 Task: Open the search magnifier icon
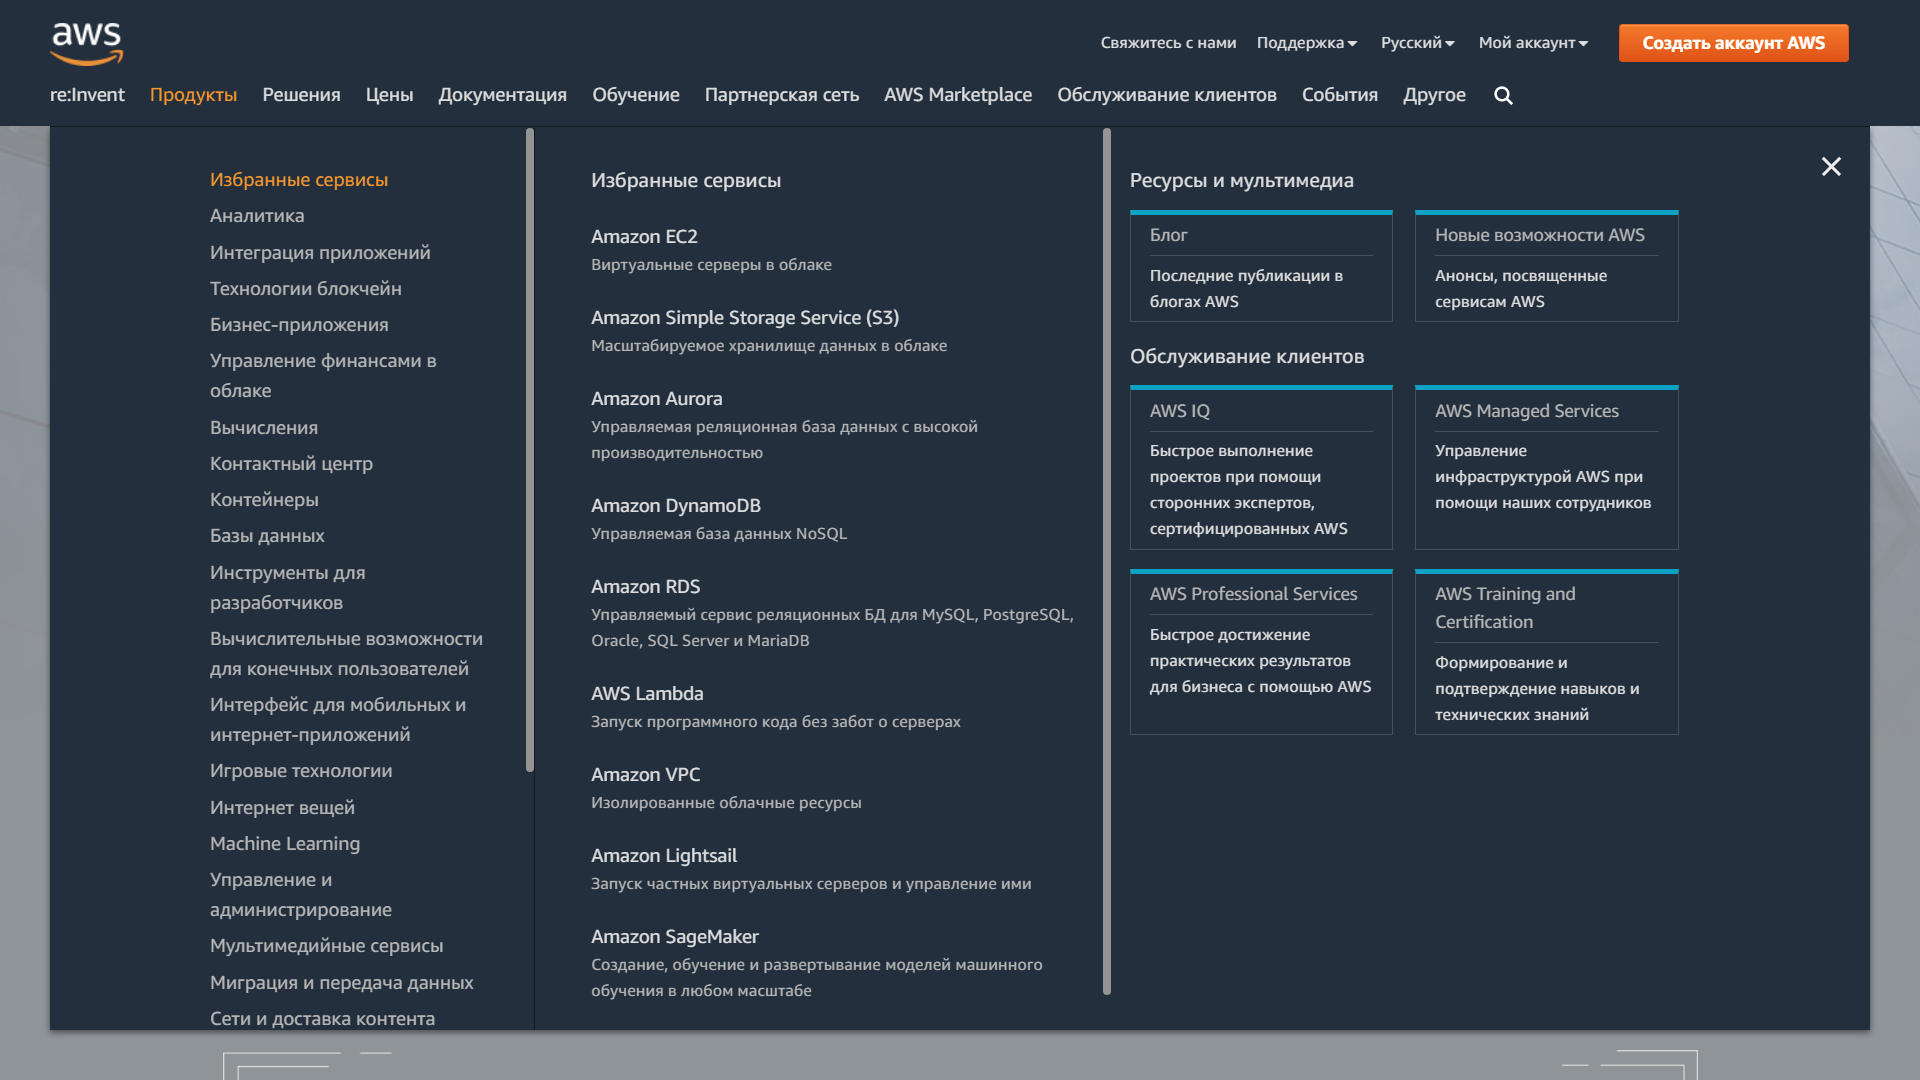[x=1503, y=95]
